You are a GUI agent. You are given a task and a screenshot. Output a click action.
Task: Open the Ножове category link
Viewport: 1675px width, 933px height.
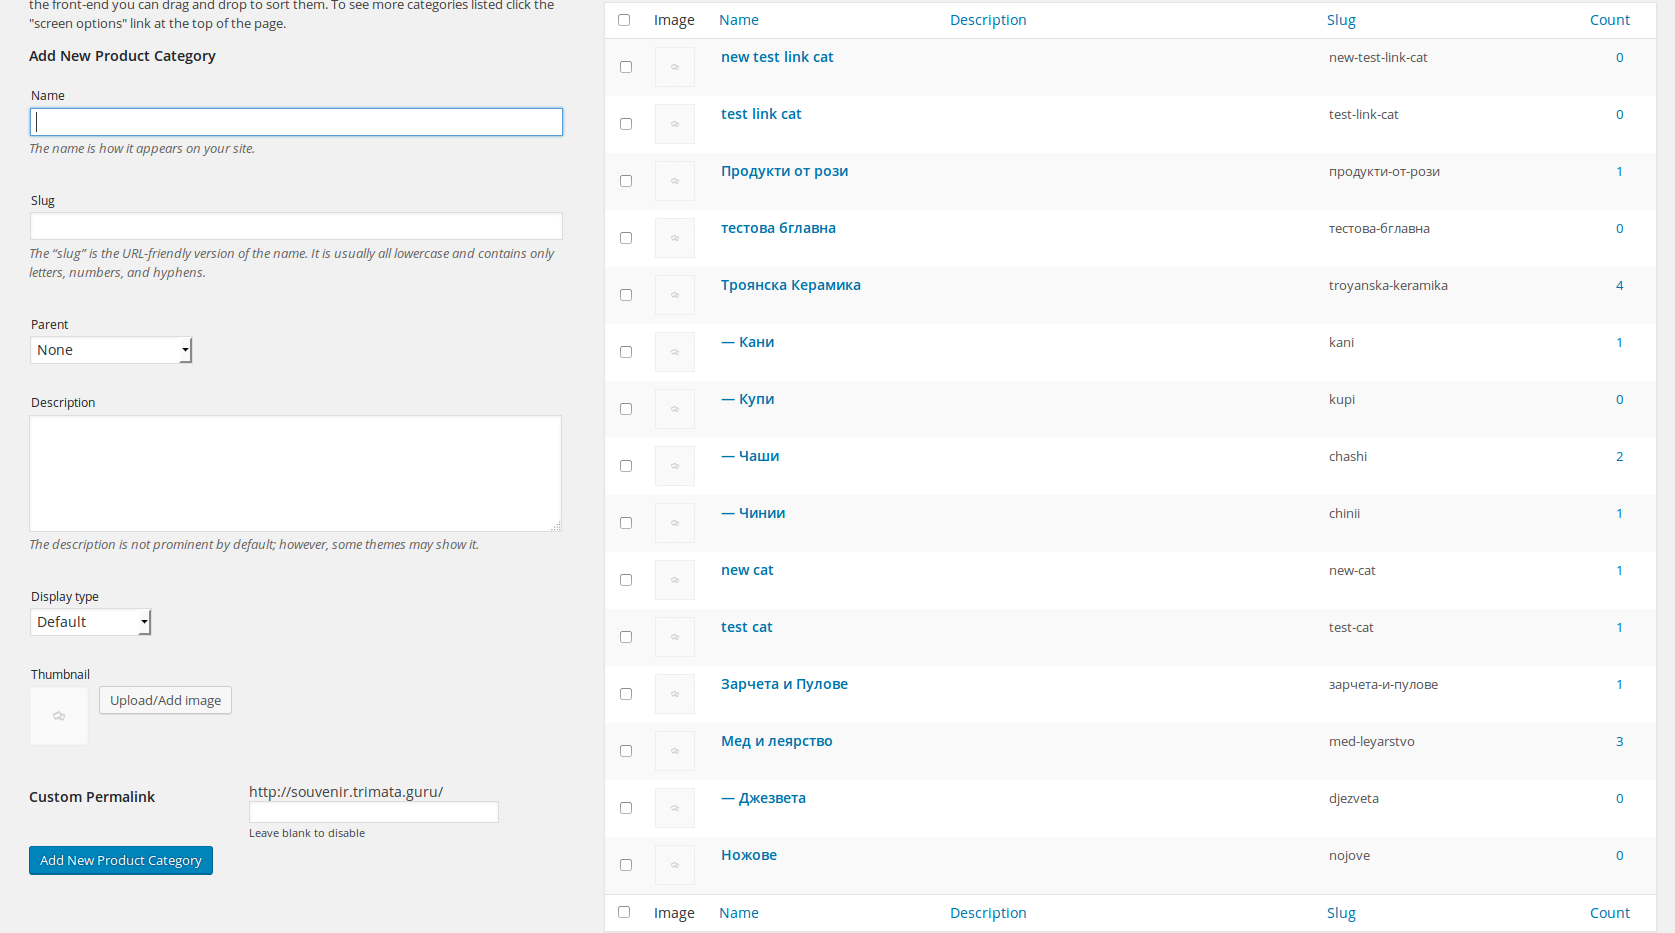749,855
